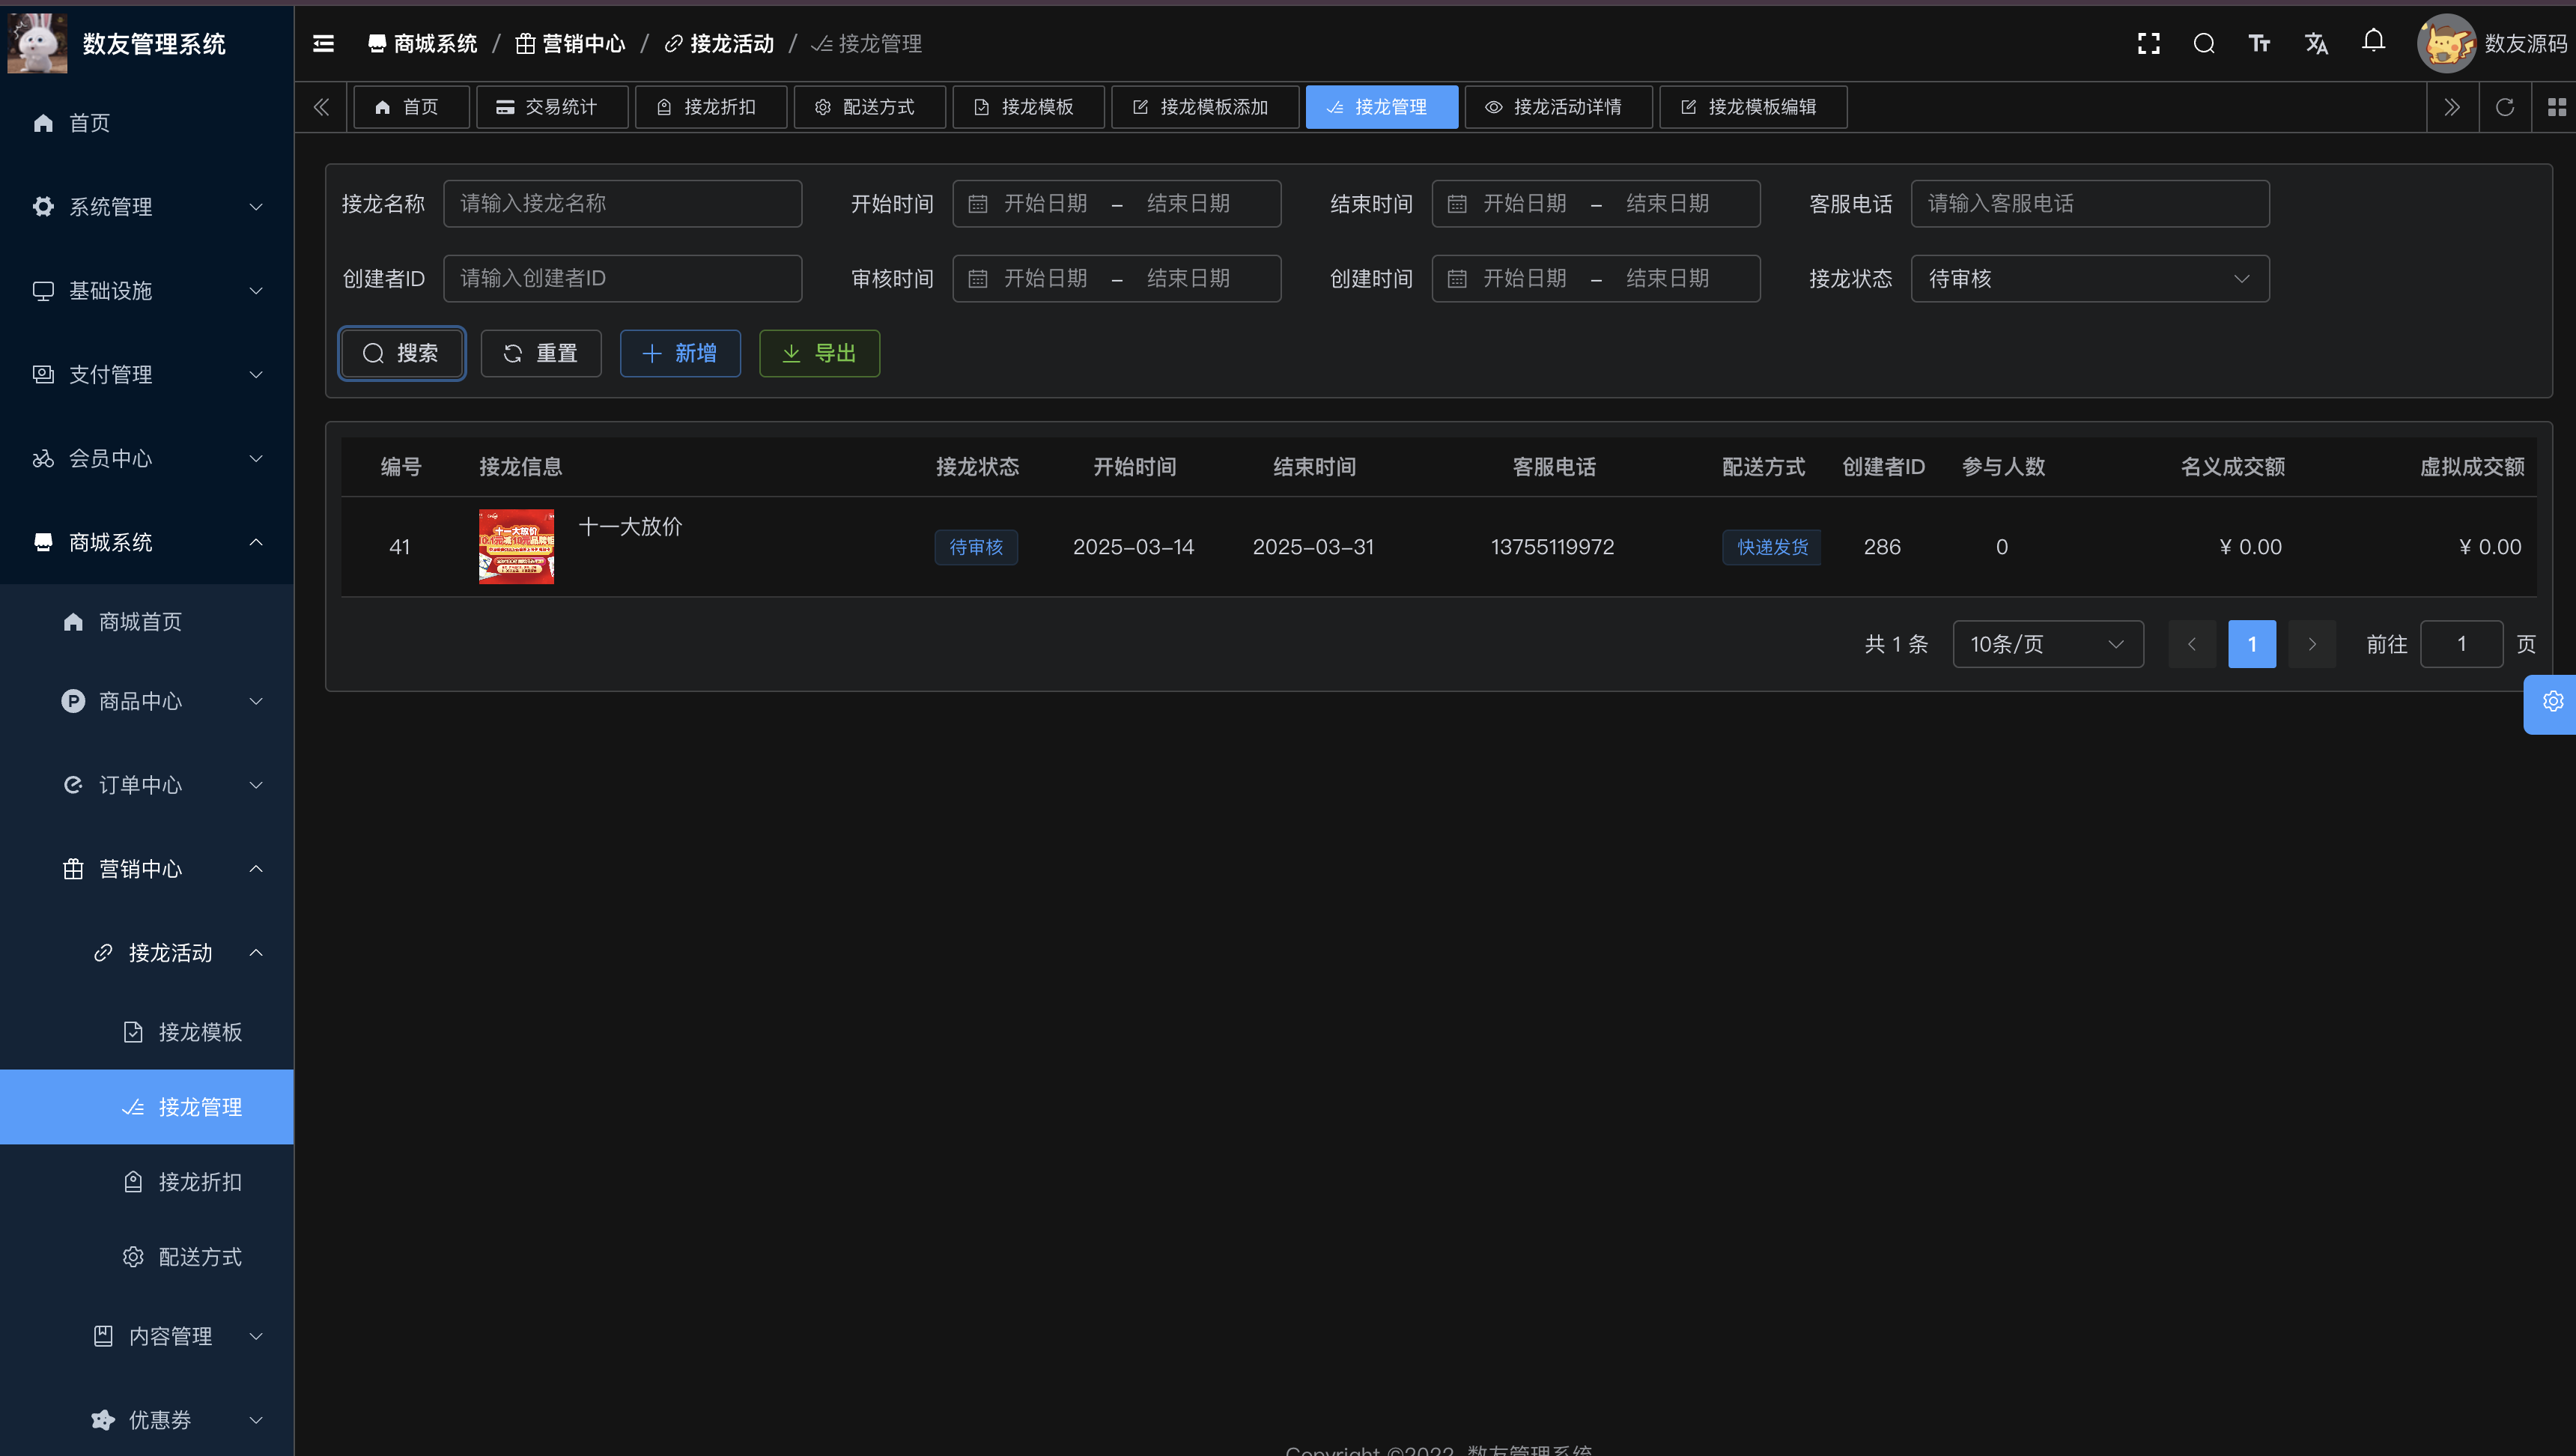Viewport: 2576px width, 1456px height.
Task: Click the font size icon
Action: (x=2259, y=43)
